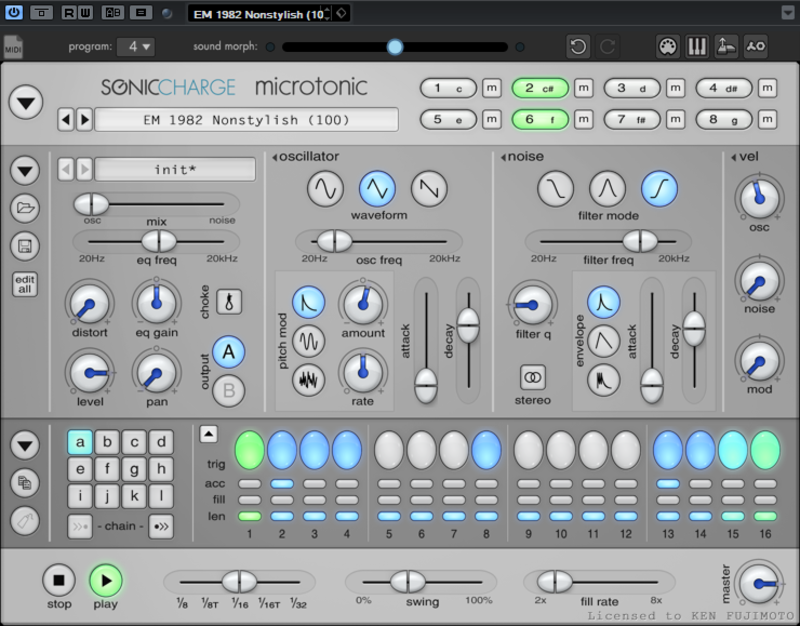
Task: Click the stop button
Action: (59, 580)
